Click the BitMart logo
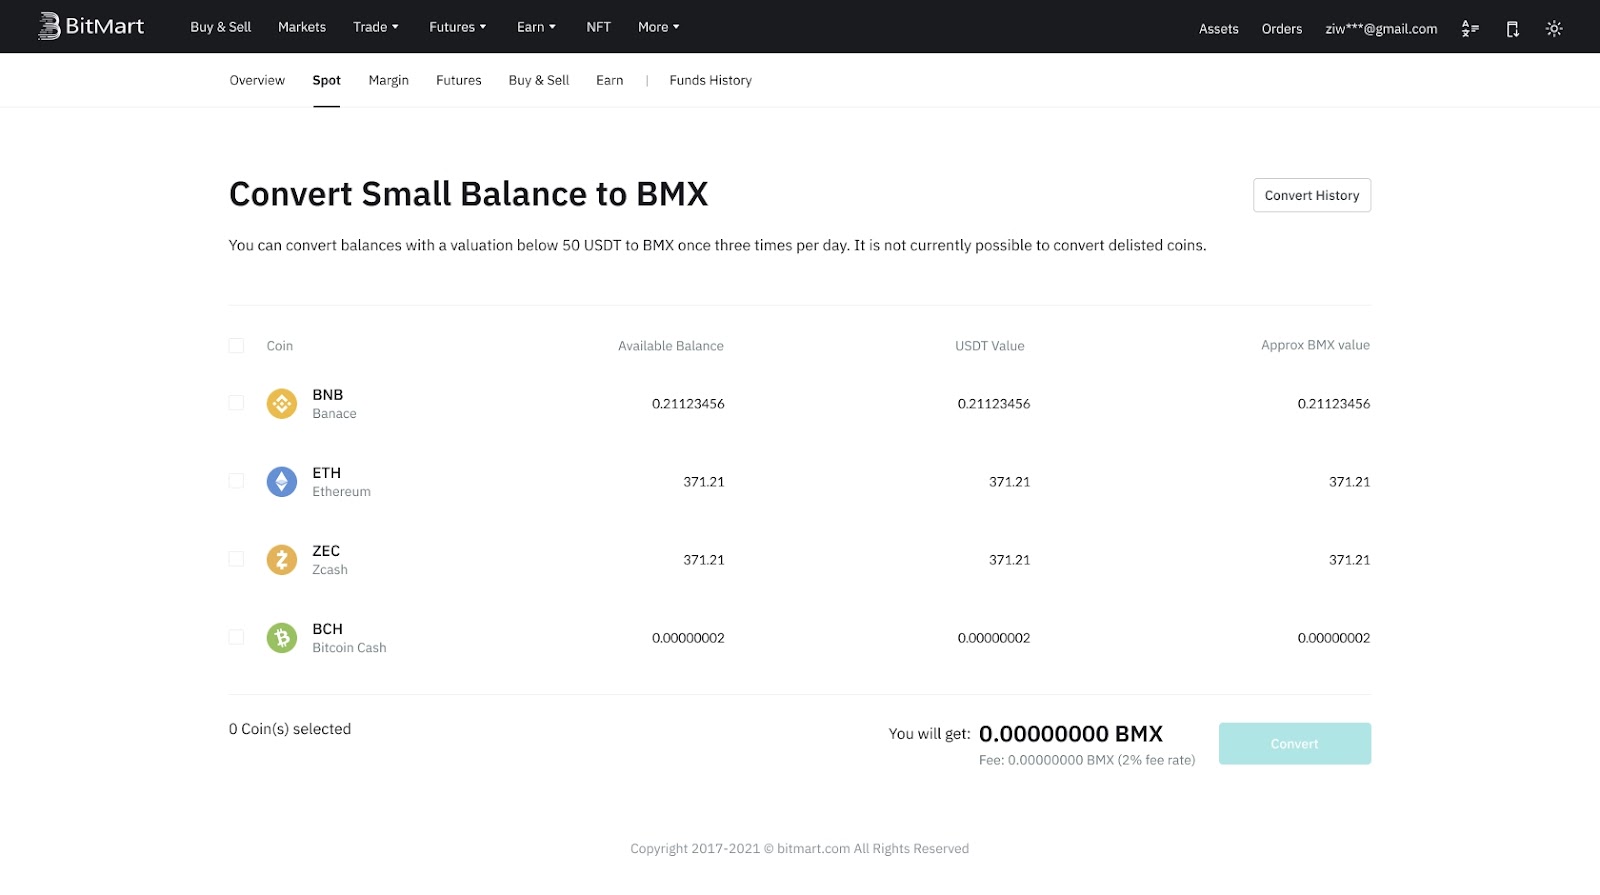 (x=91, y=26)
